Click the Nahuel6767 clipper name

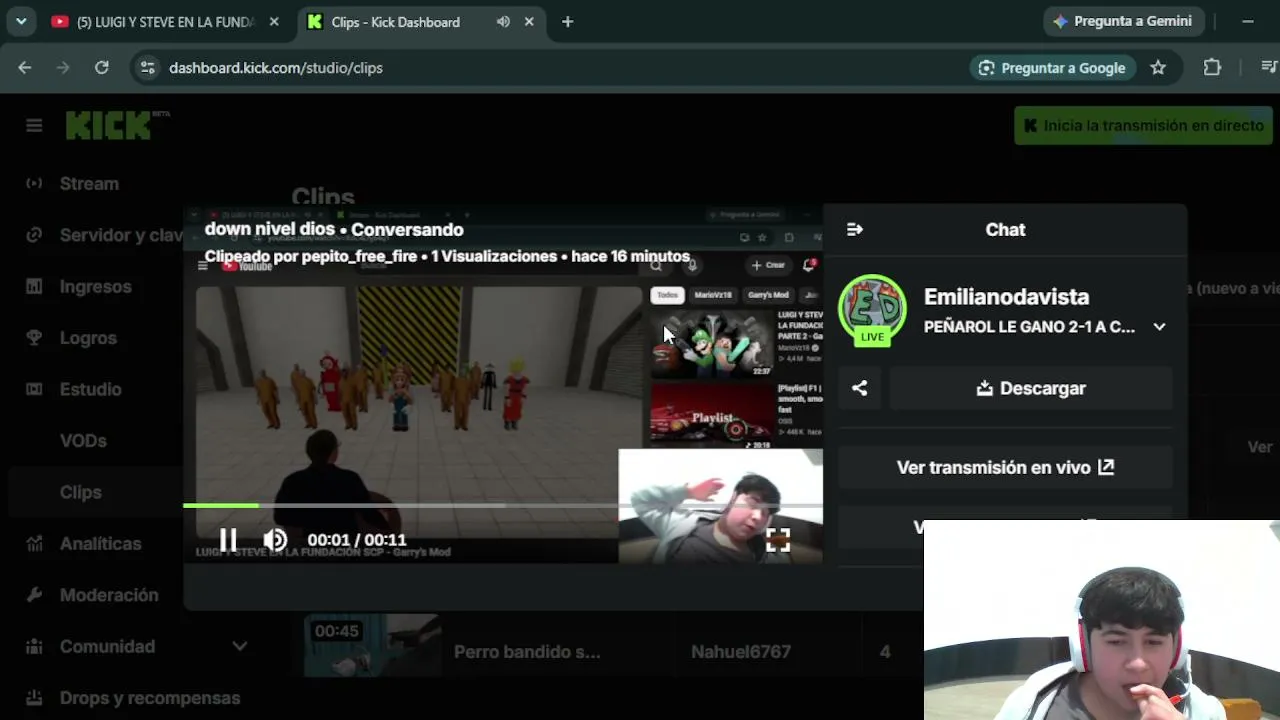(741, 652)
